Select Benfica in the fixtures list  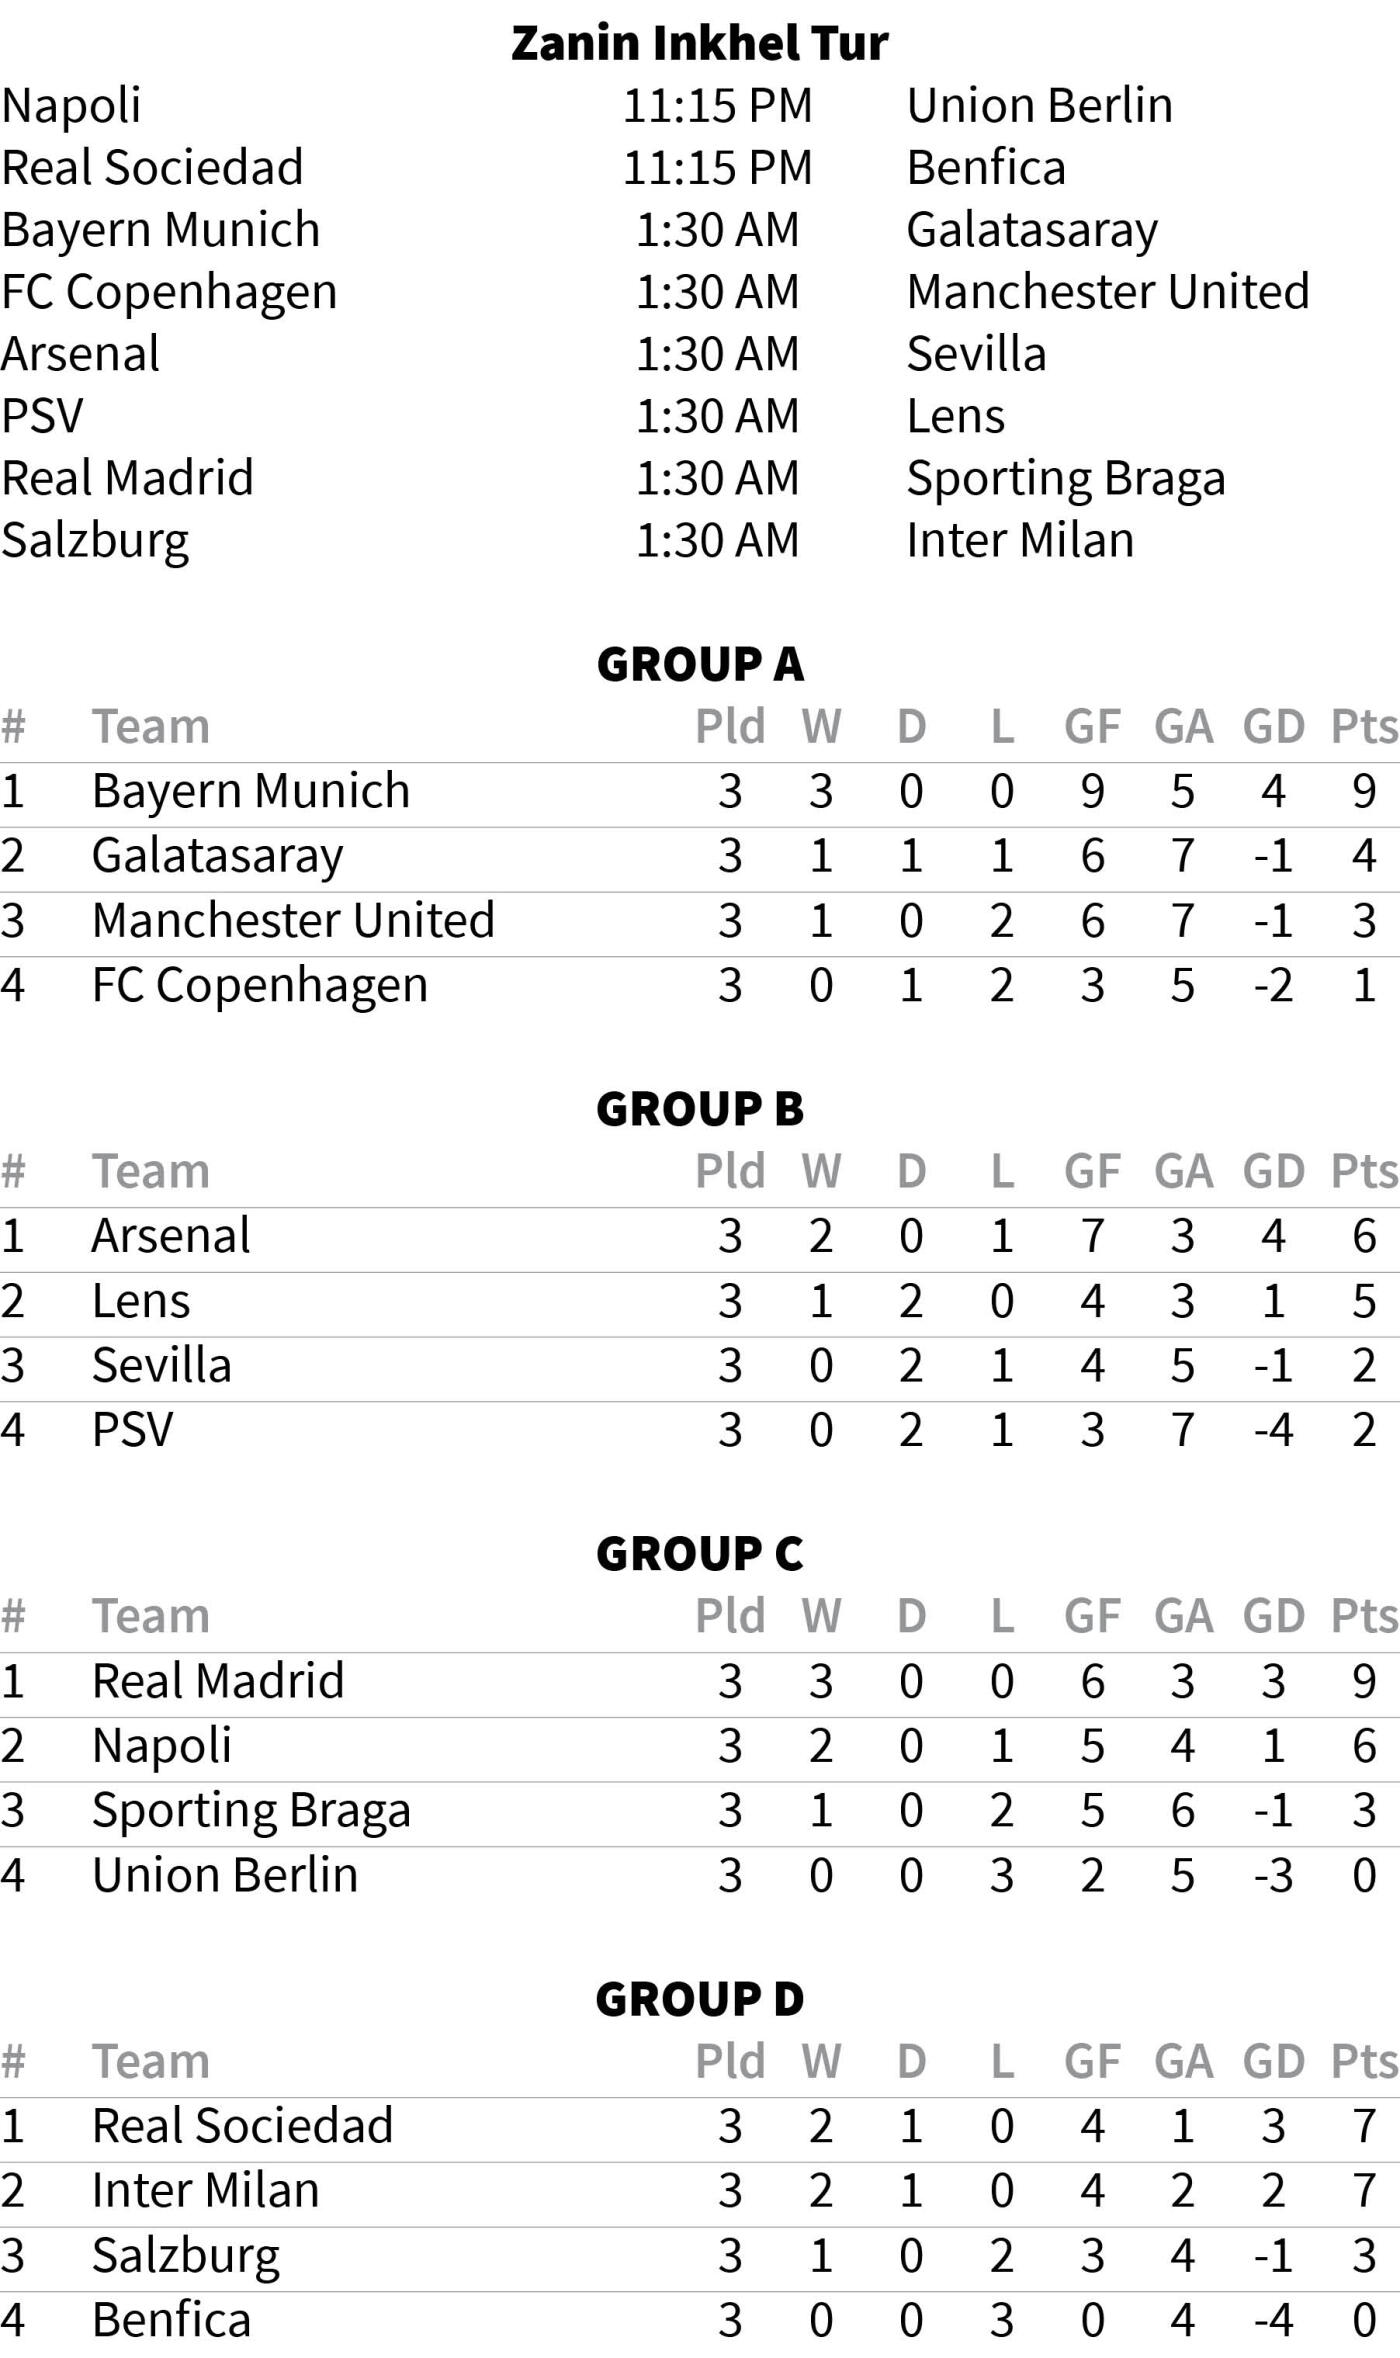tap(985, 167)
